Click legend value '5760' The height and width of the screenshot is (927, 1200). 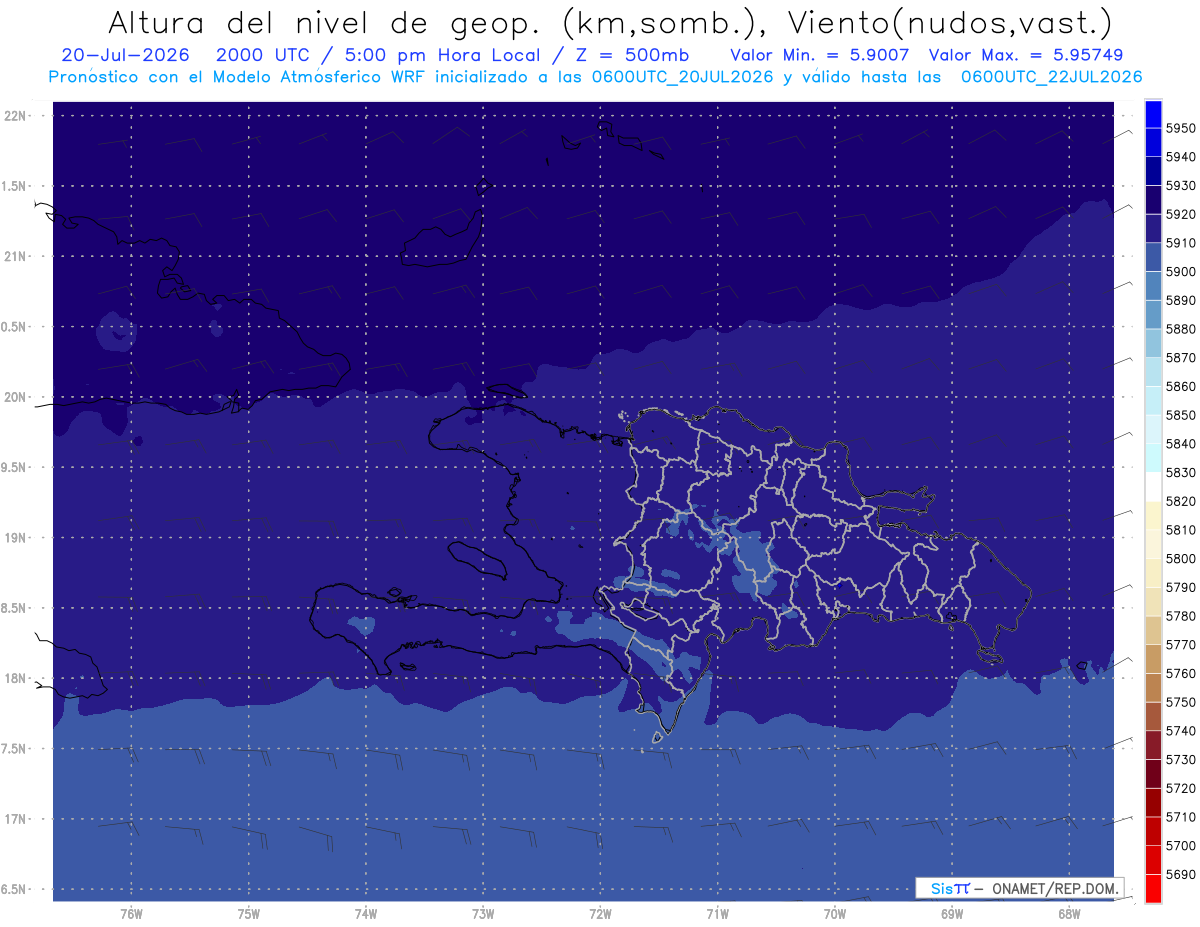click(x=1181, y=673)
